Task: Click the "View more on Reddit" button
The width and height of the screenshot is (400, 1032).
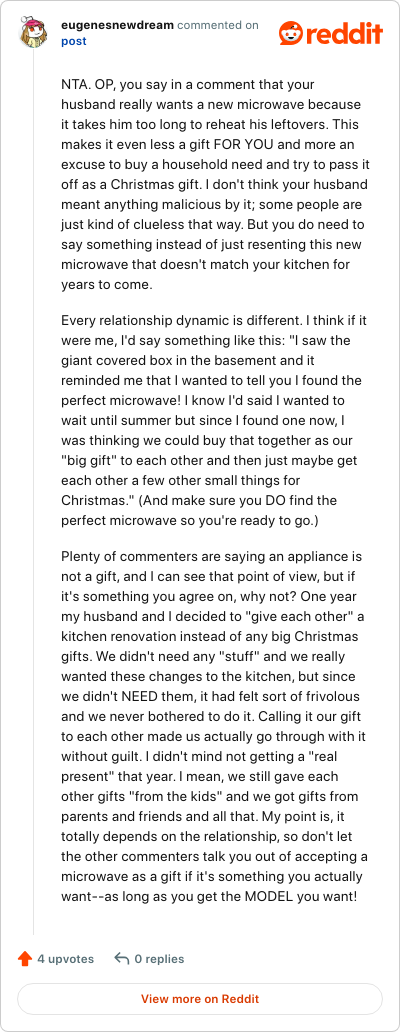Action: tap(200, 998)
